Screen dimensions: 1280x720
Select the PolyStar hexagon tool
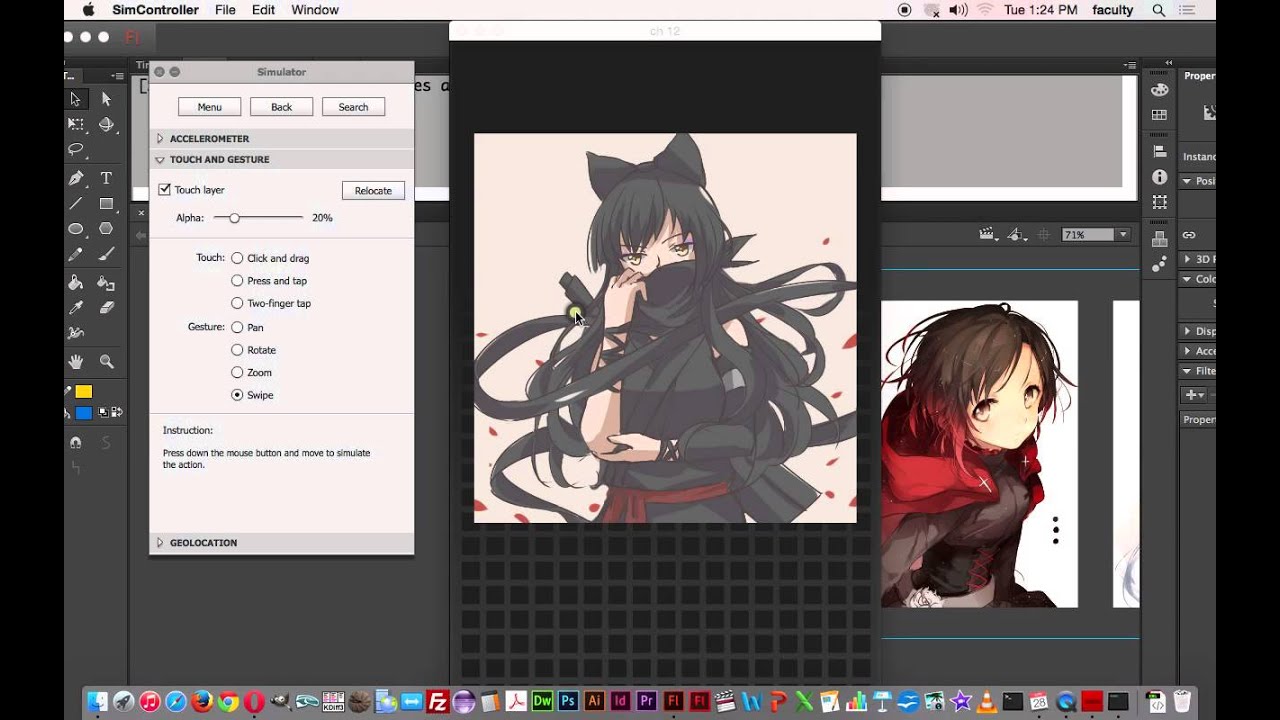point(106,229)
